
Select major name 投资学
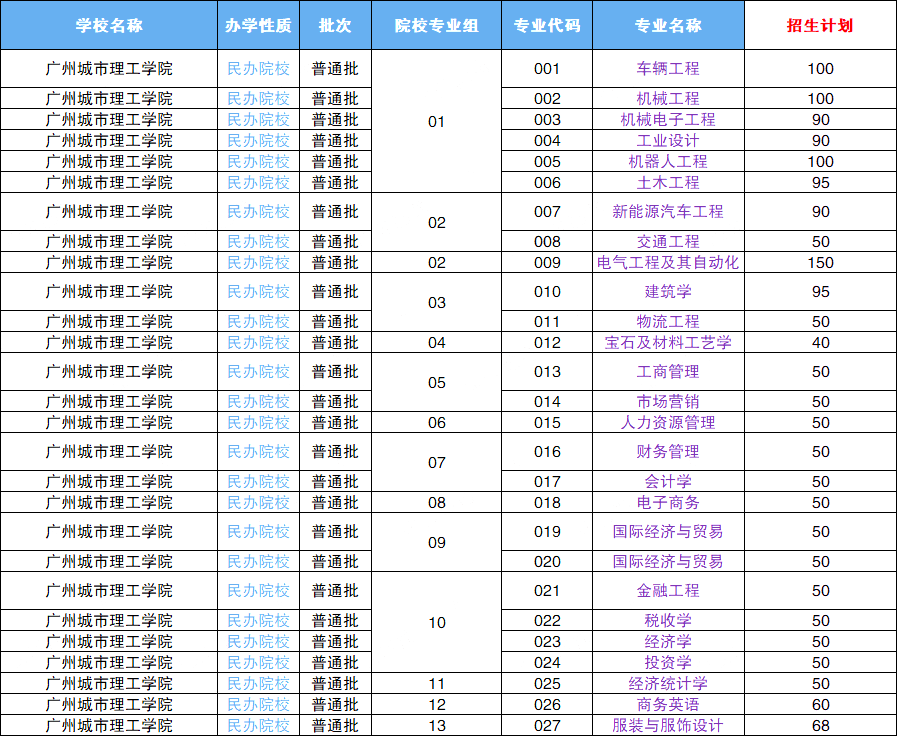(668, 663)
